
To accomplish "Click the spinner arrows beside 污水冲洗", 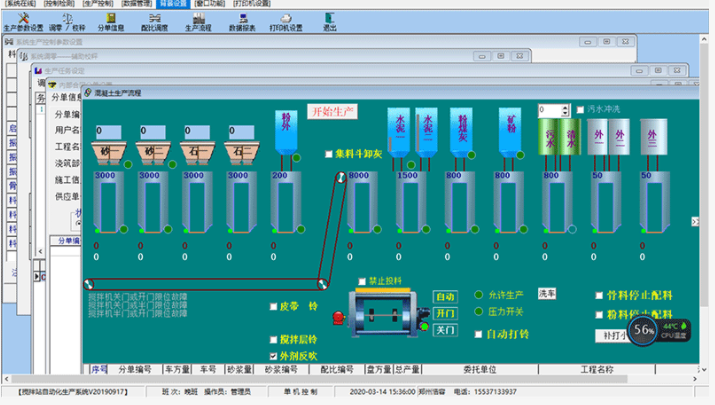I will pyautogui.click(x=565, y=110).
